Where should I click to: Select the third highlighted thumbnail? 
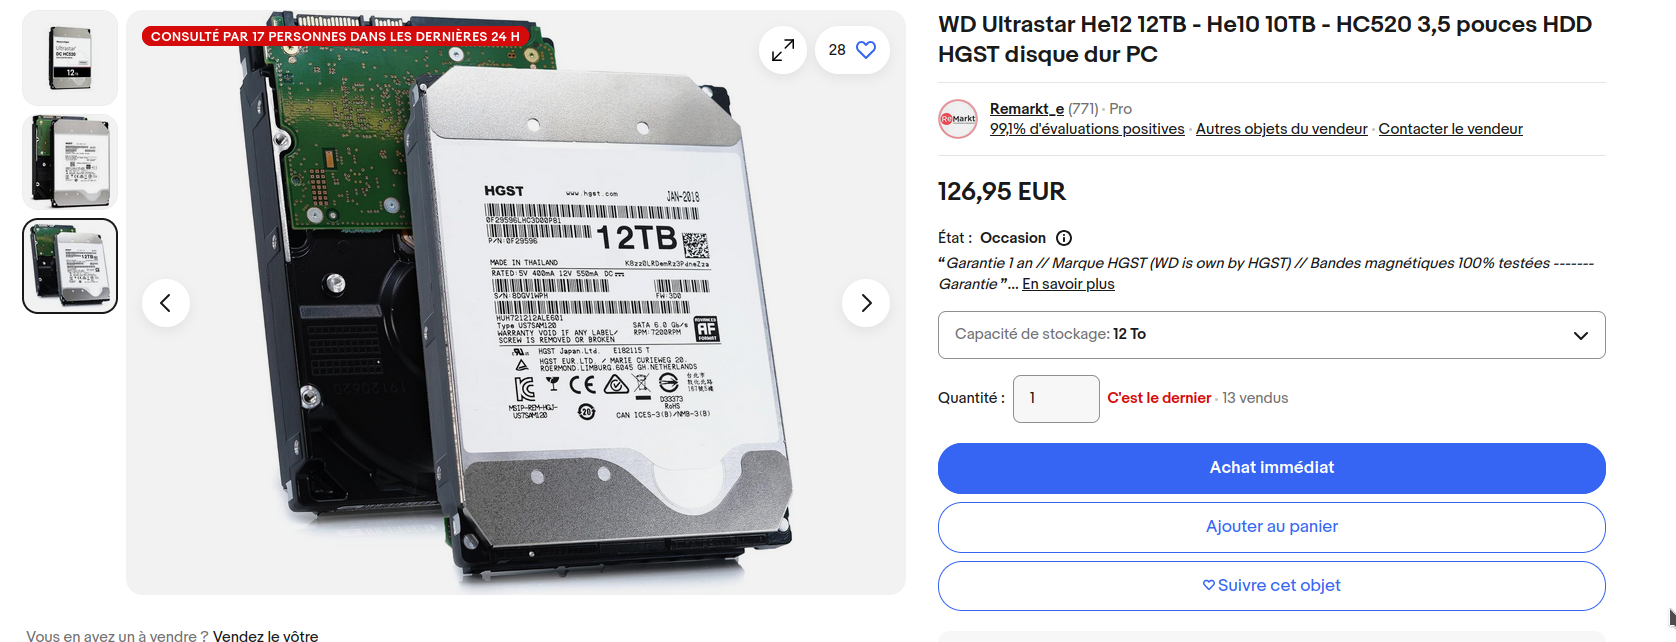tap(70, 266)
